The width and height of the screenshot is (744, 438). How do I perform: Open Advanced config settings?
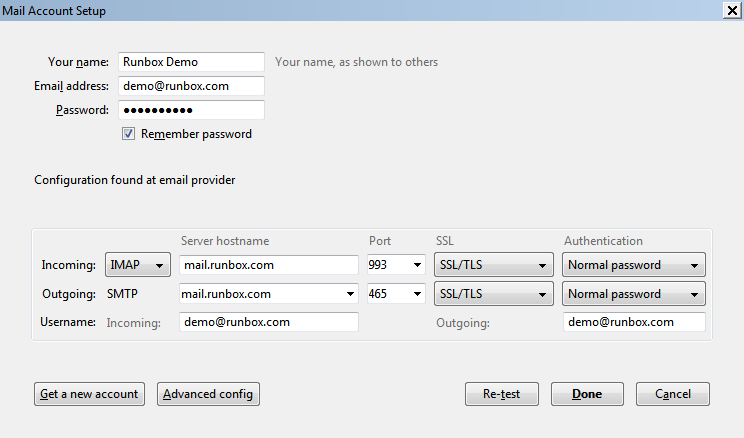pyautogui.click(x=209, y=394)
